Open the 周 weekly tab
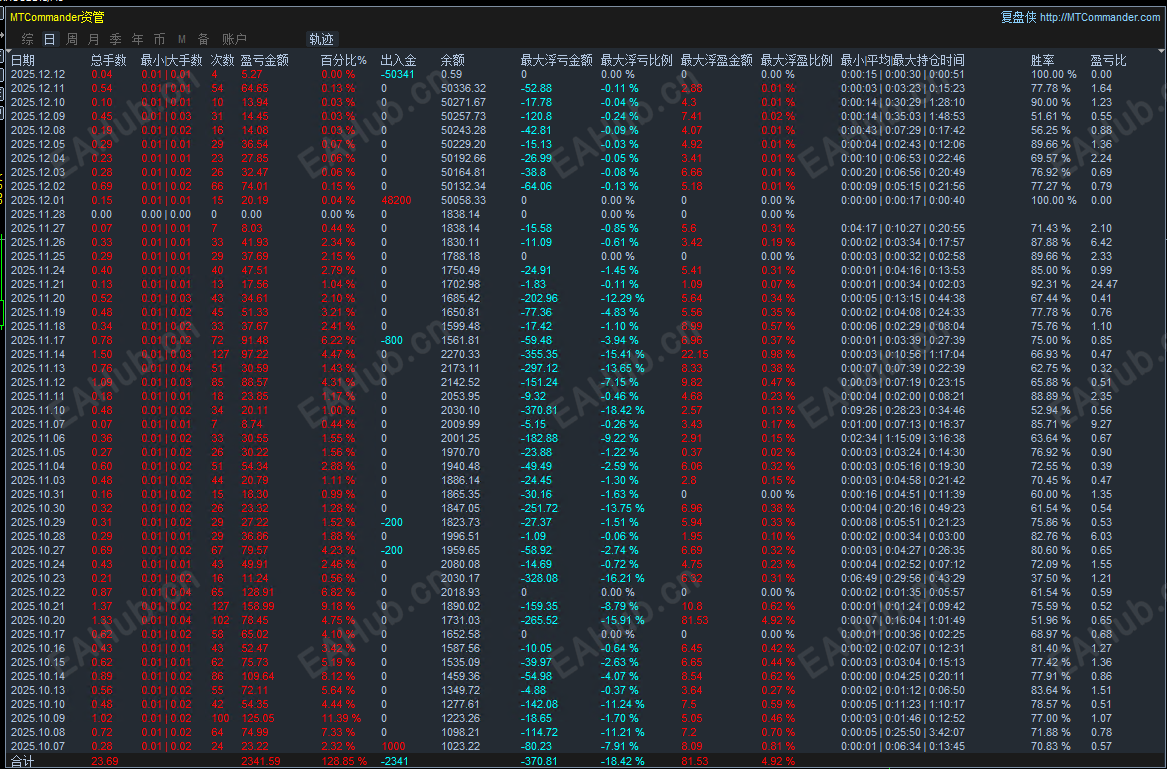 (x=71, y=39)
